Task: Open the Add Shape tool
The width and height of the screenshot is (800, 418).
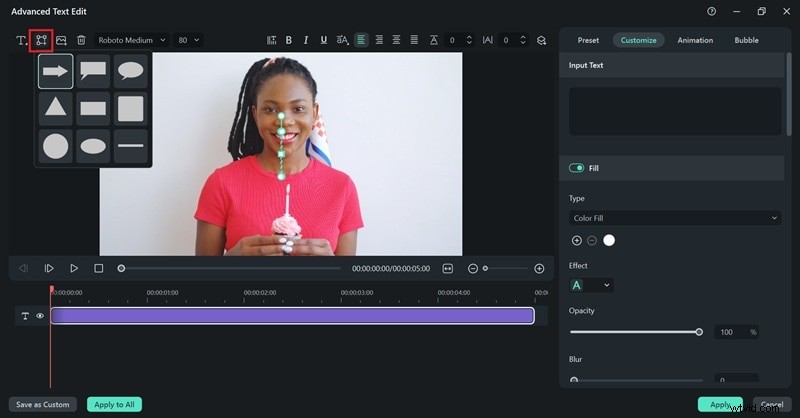Action: click(x=41, y=40)
